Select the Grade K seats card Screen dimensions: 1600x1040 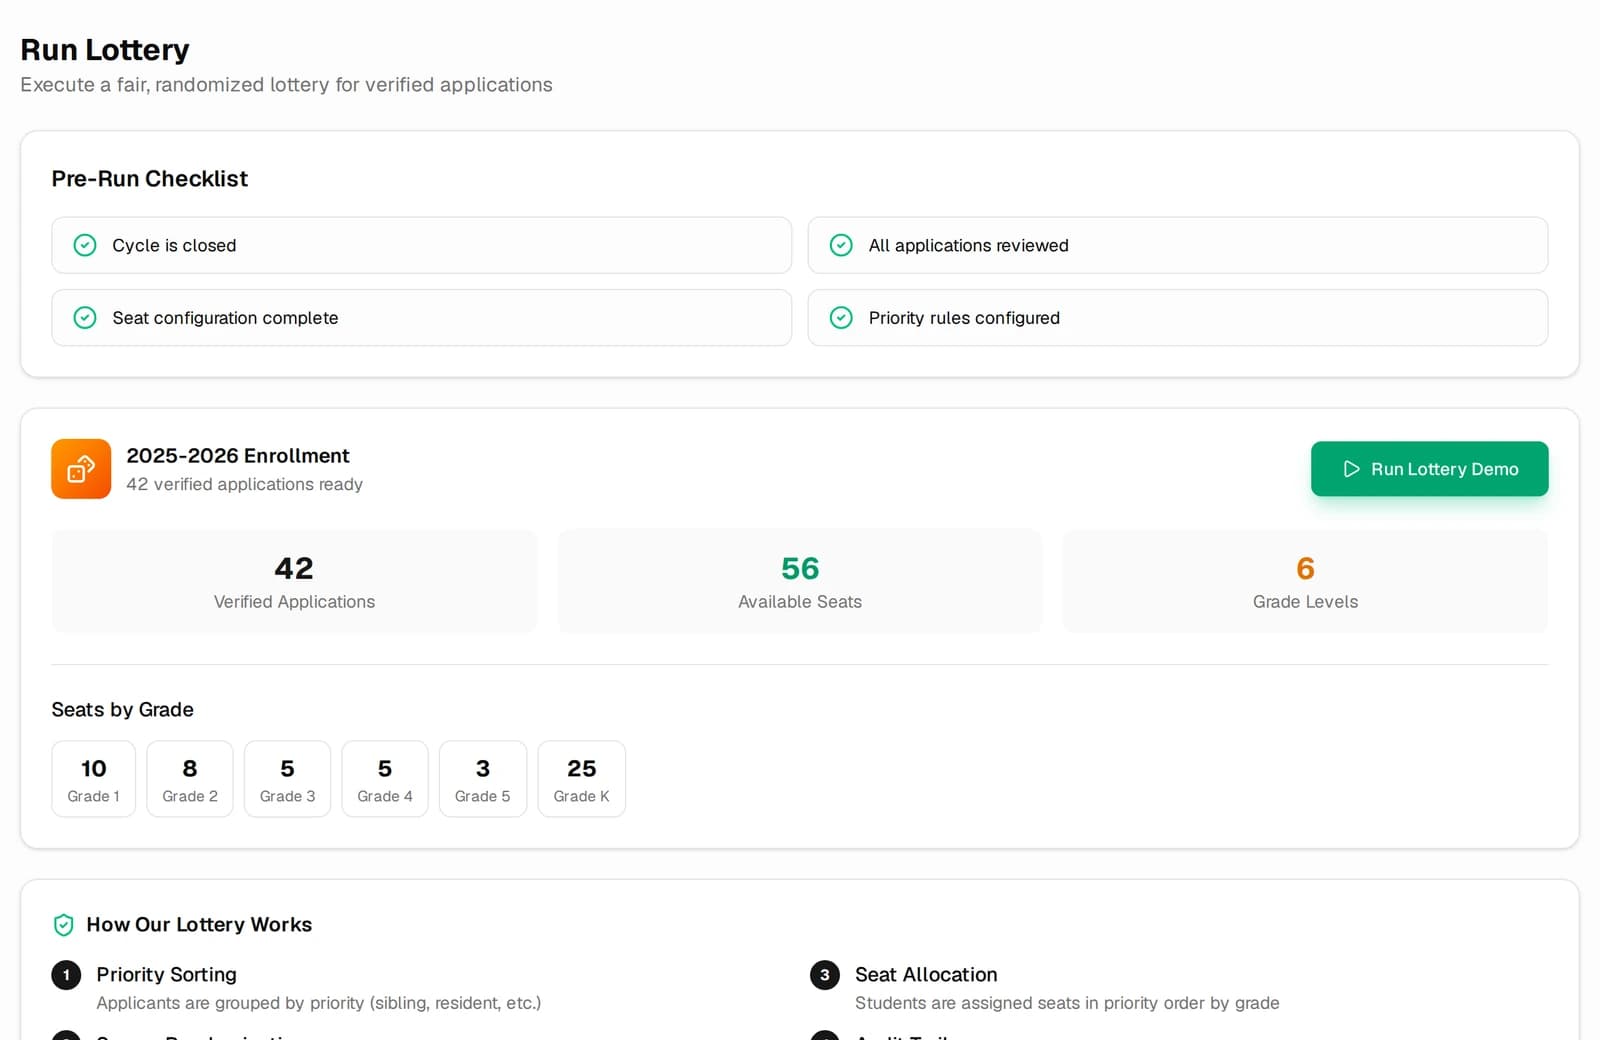[x=582, y=779]
